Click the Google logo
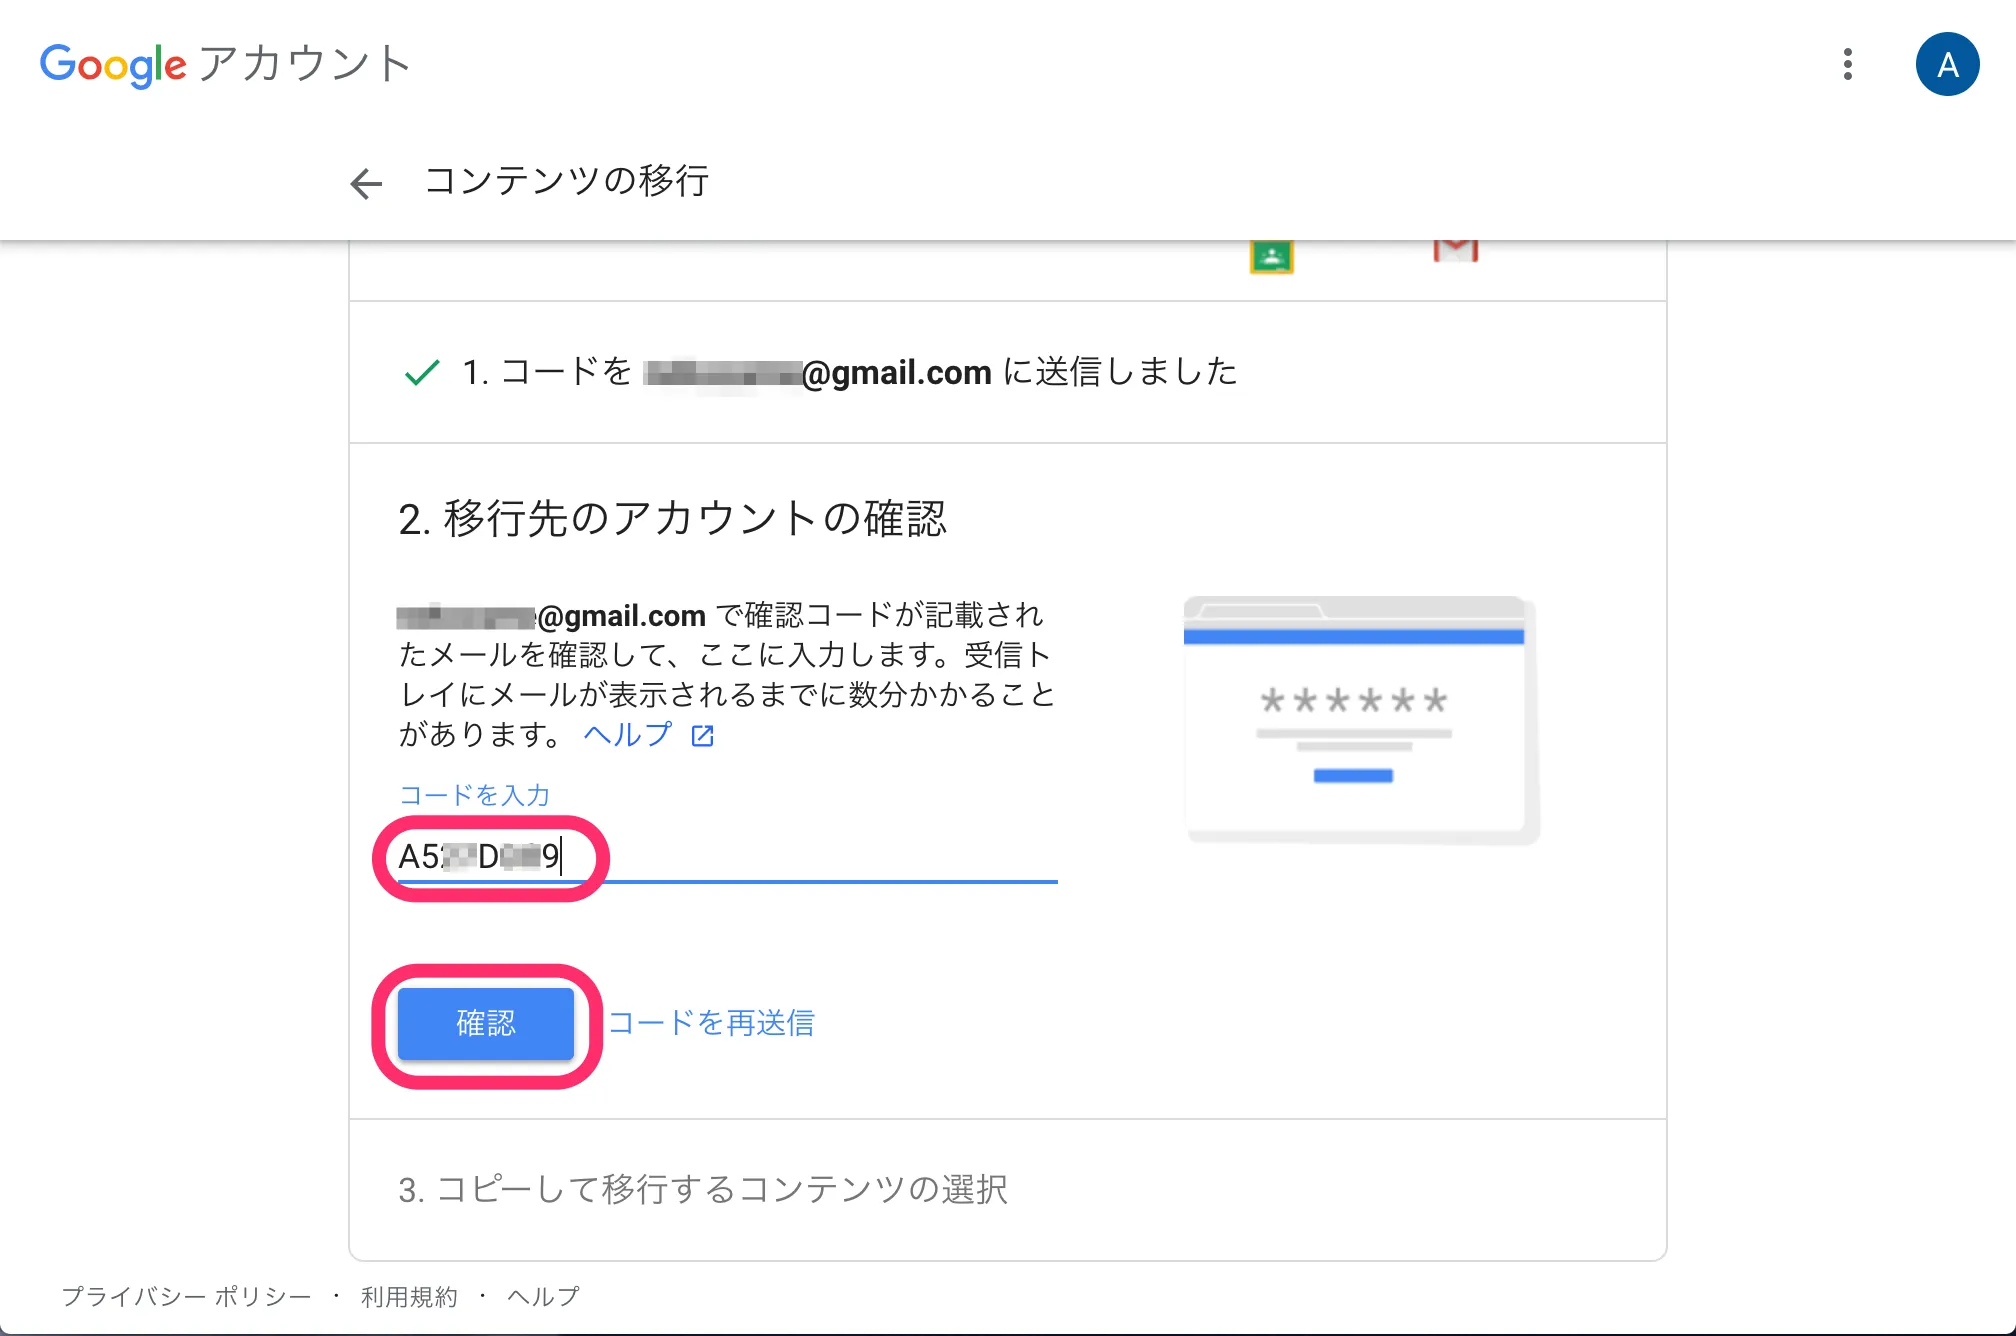Viewport: 2016px width, 1336px height. pos(113,65)
